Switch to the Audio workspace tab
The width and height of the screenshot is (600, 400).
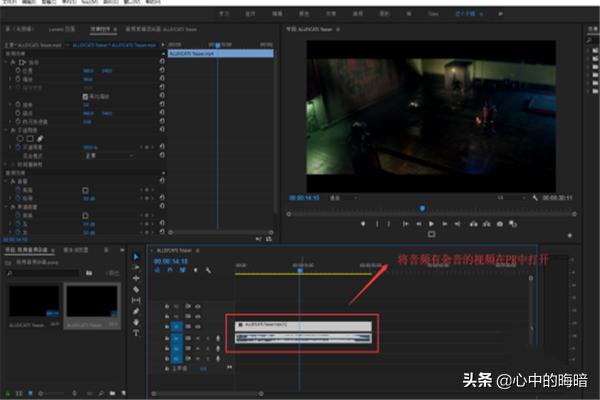[357, 14]
